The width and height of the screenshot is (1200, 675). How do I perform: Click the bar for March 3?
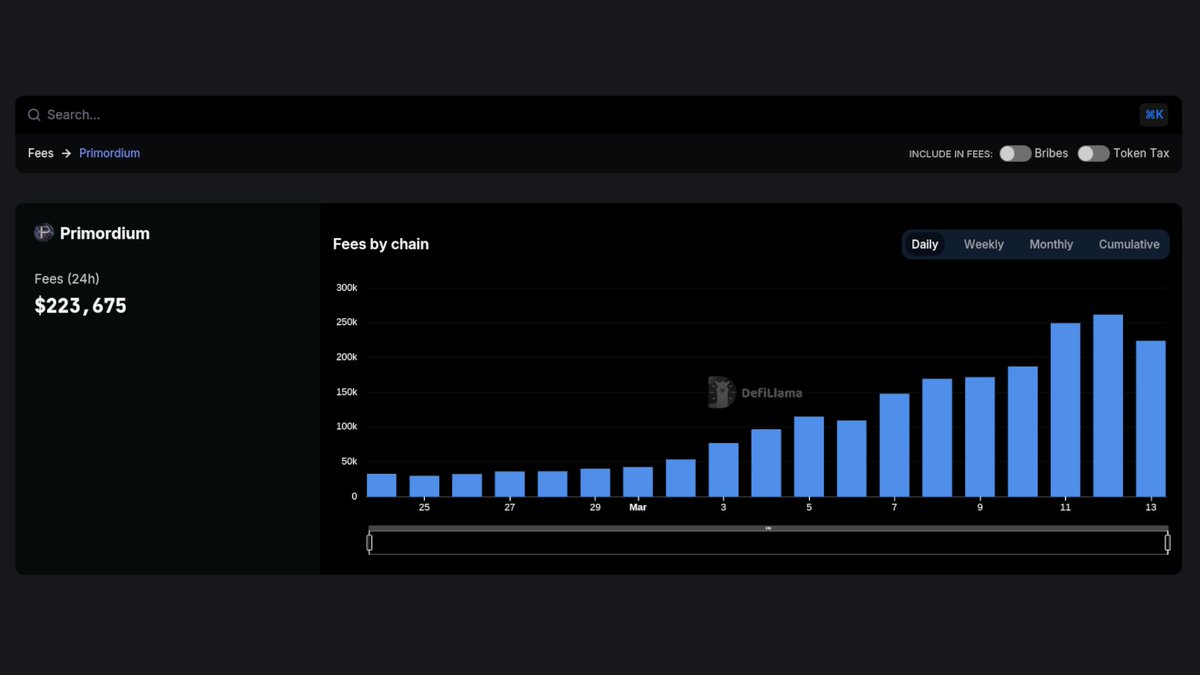click(x=723, y=470)
